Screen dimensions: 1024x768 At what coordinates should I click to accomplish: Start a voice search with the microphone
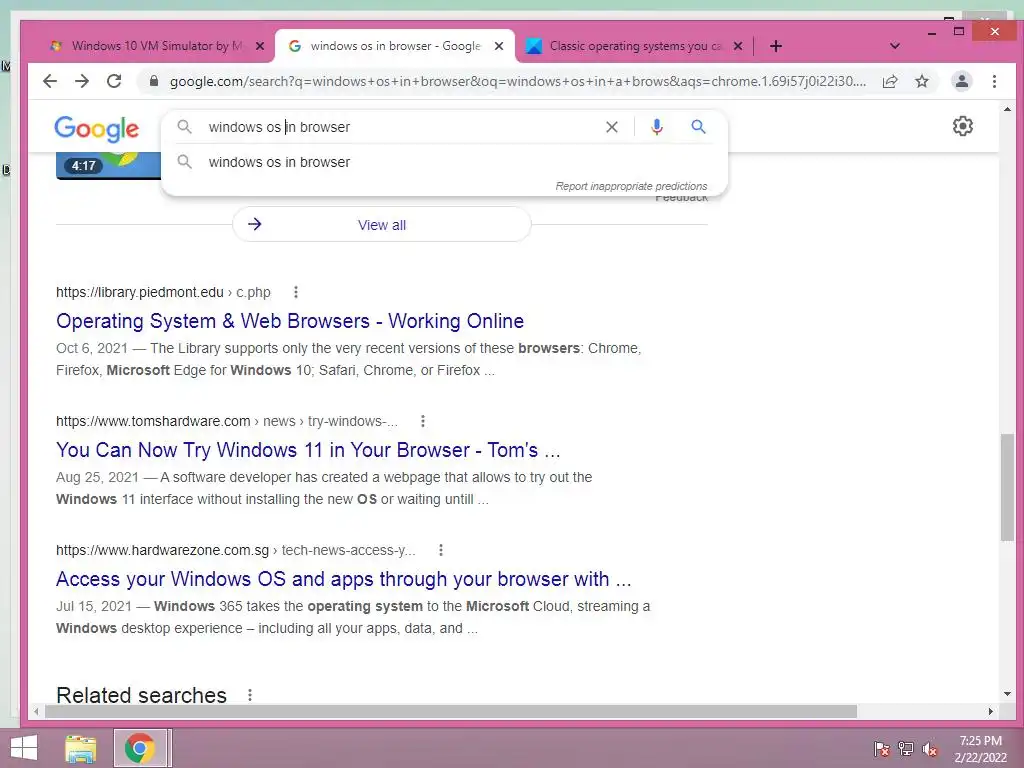click(656, 127)
